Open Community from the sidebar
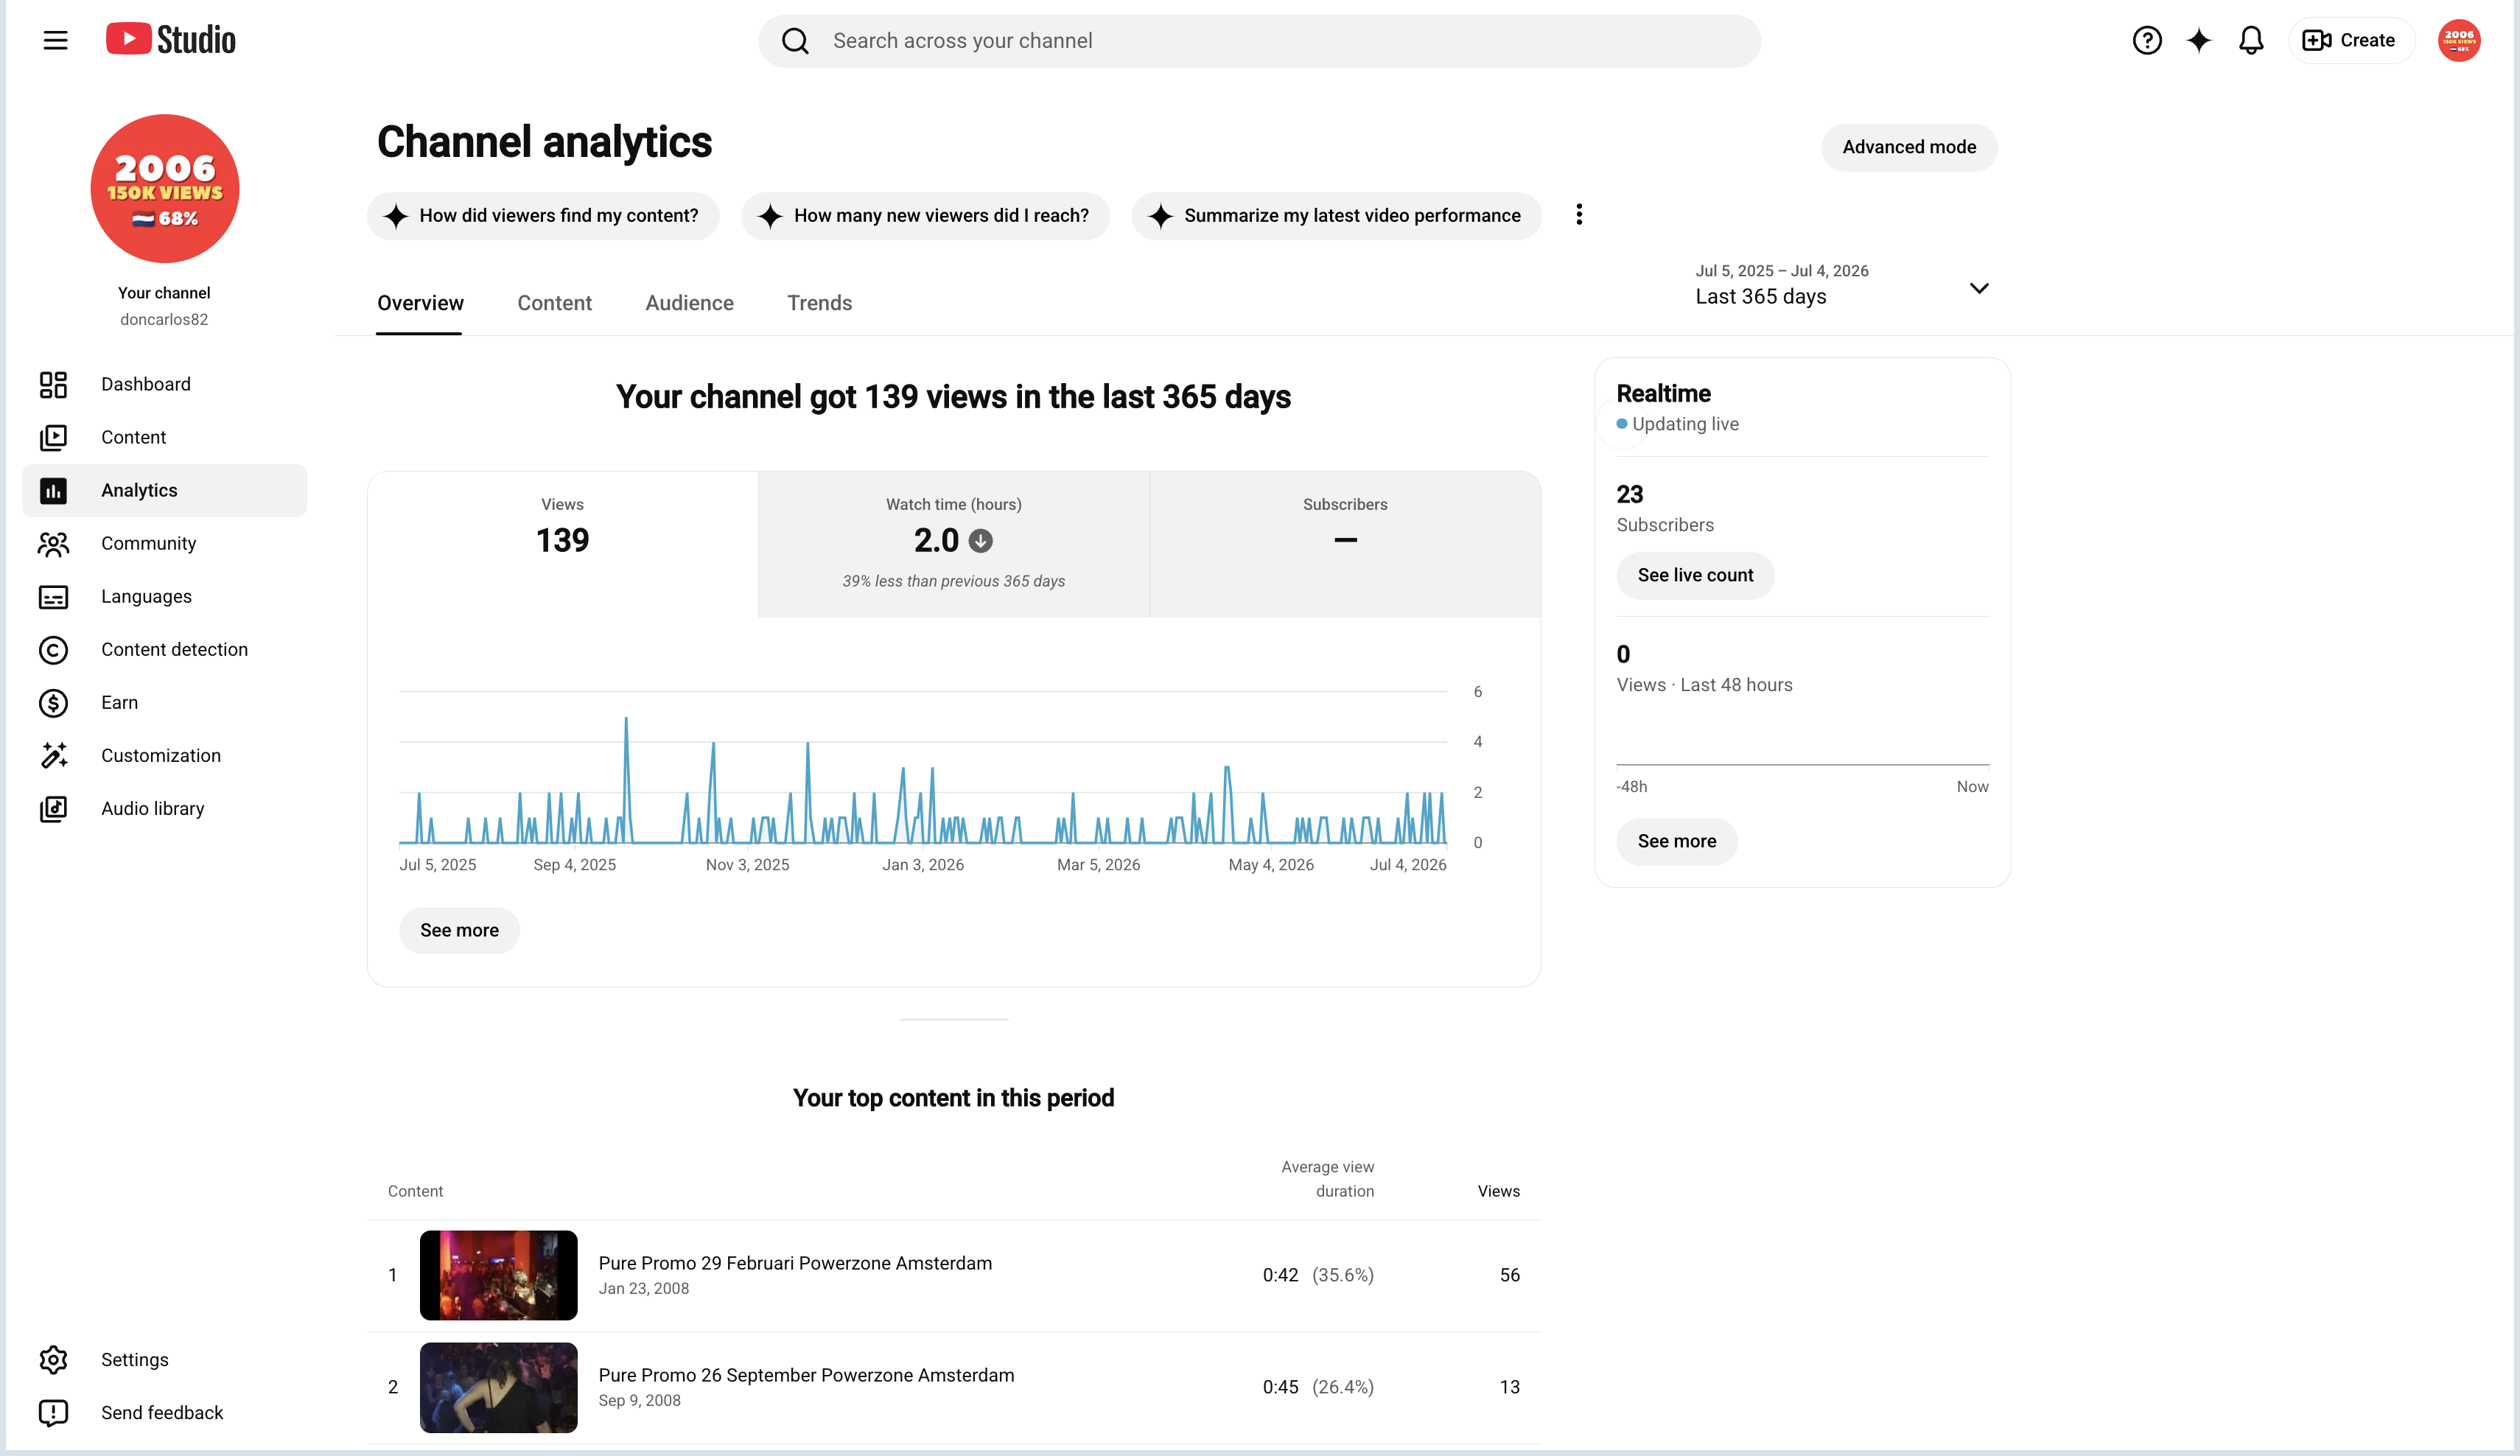Screen dimensions: 2520x1456 (165, 543)
